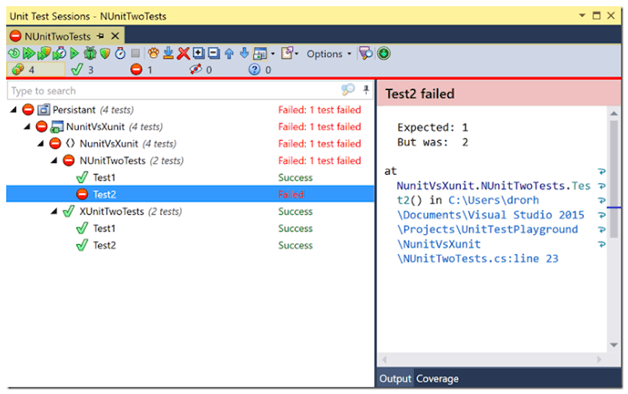Click the gray stop execution button

(135, 53)
